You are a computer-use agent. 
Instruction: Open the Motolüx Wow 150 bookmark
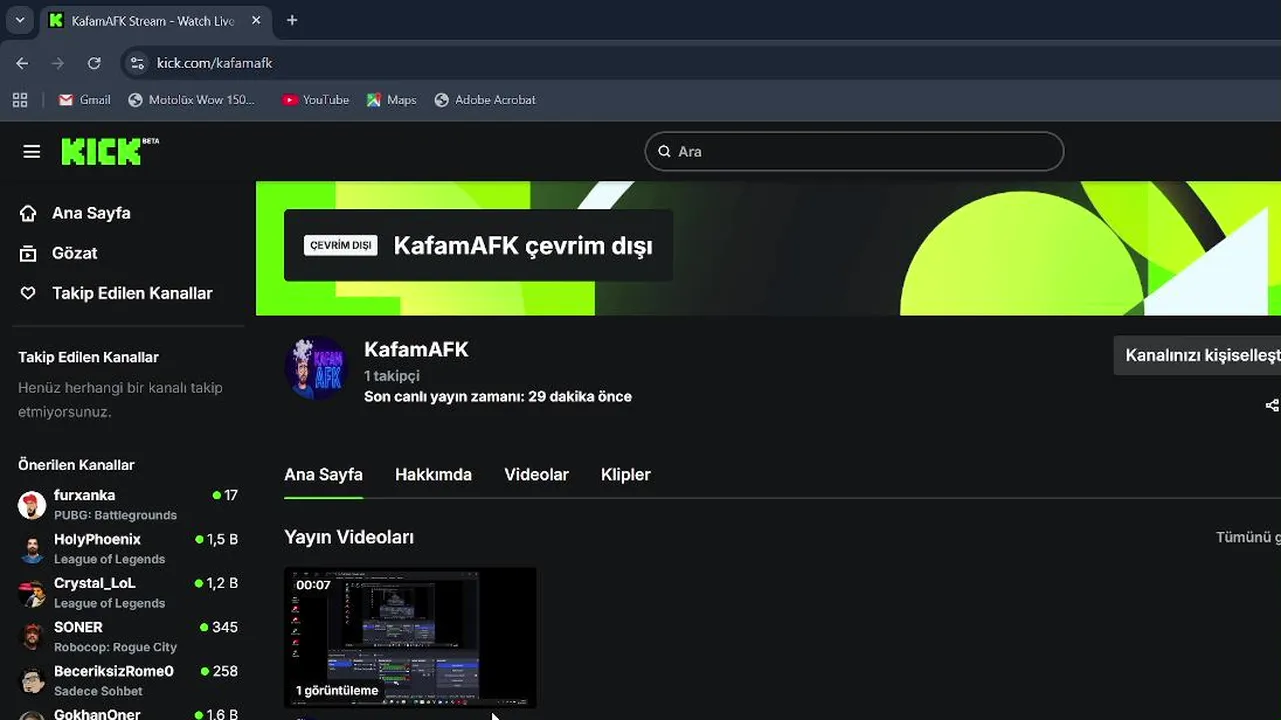point(192,100)
